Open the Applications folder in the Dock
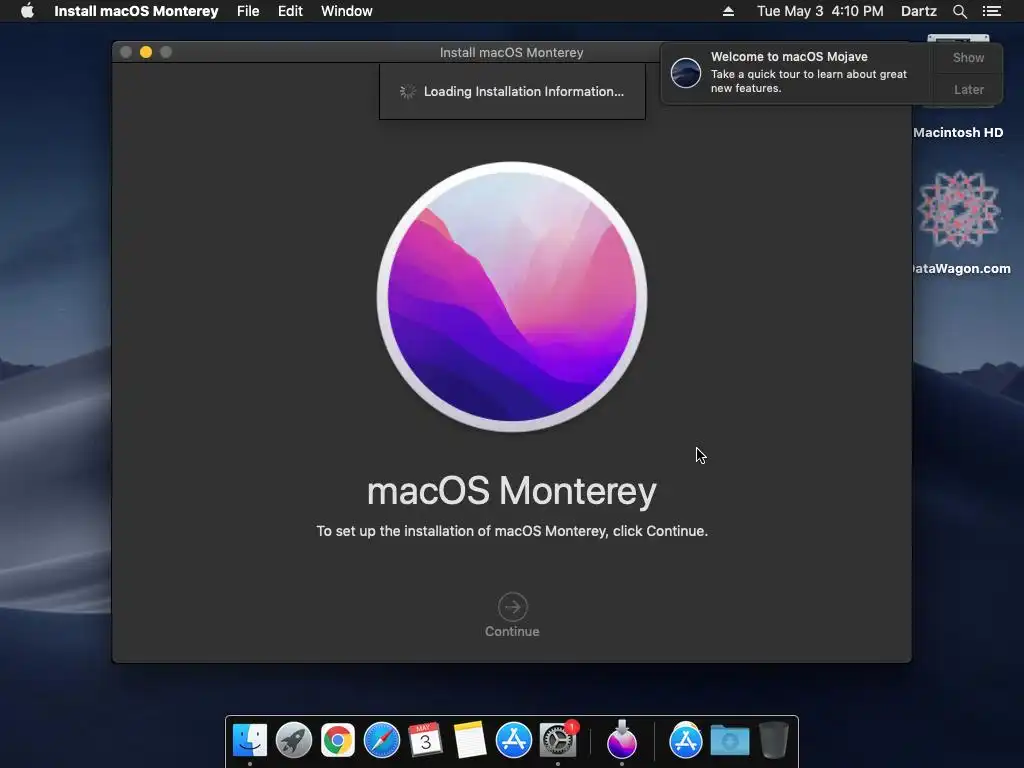The image size is (1024, 768). [686, 741]
